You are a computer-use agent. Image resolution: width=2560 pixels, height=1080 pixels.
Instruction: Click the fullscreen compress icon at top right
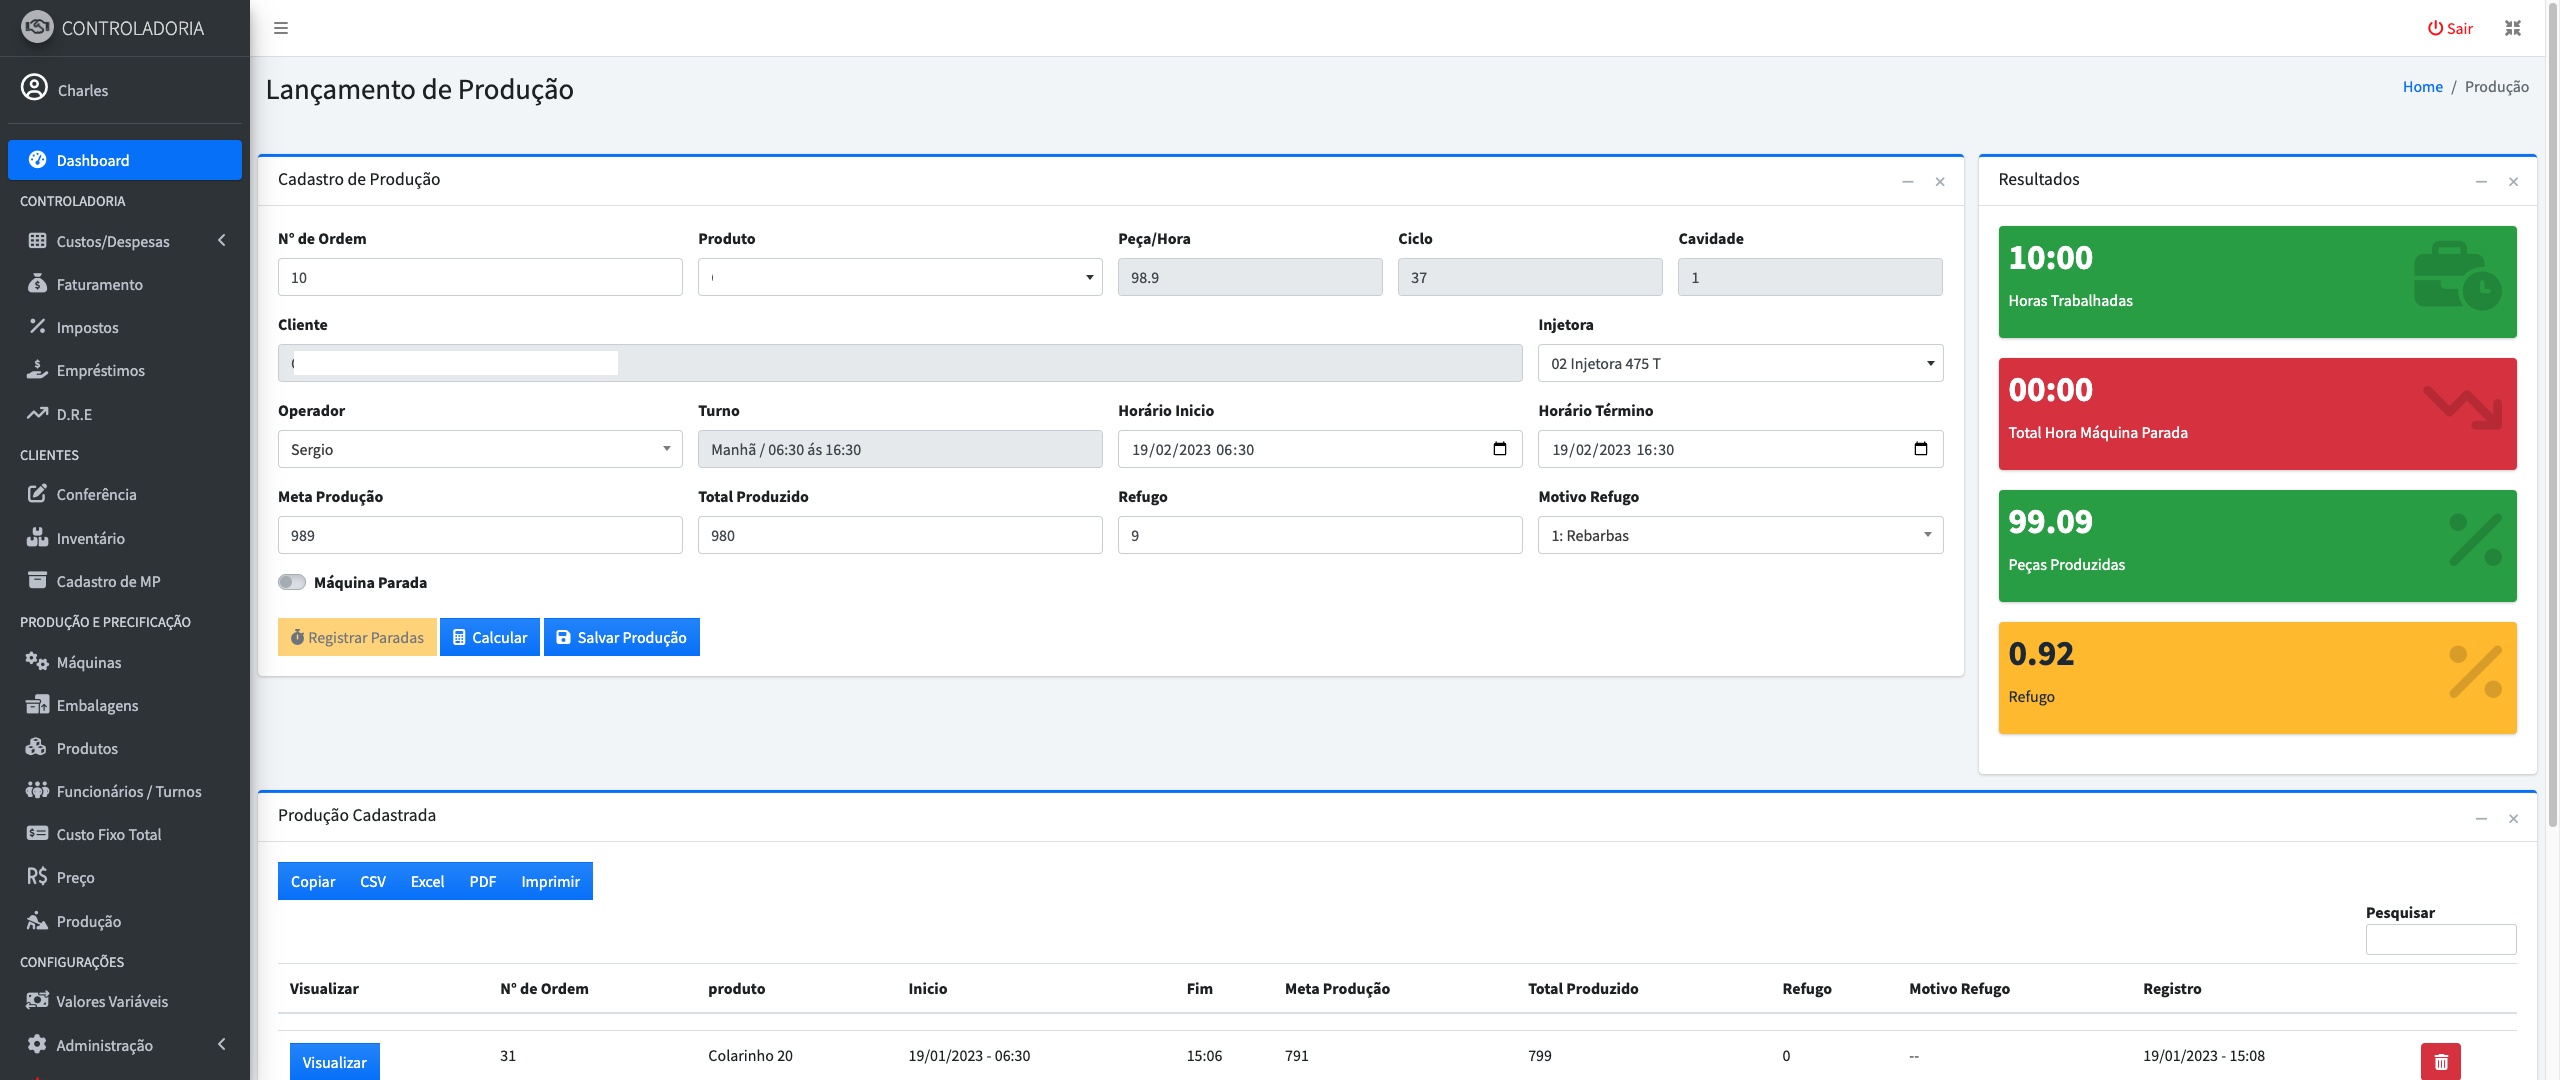tap(2513, 28)
